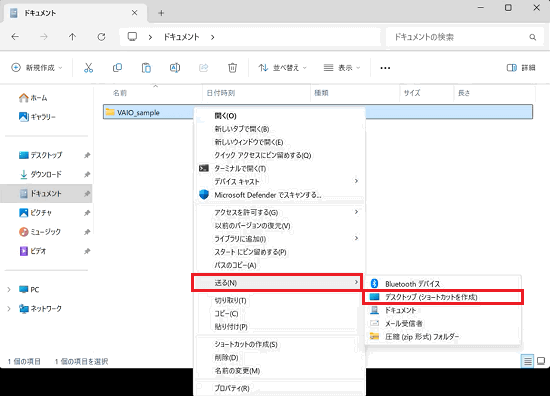Click the search magnifier icon
Viewport: 550px width, 396px height.
tap(532, 37)
